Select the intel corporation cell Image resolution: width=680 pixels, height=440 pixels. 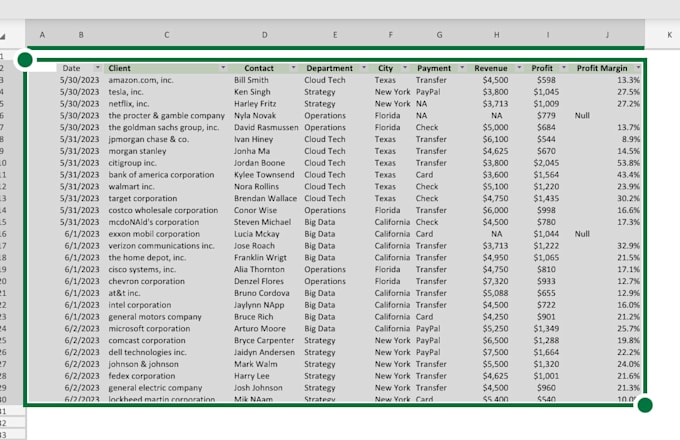tap(140, 305)
